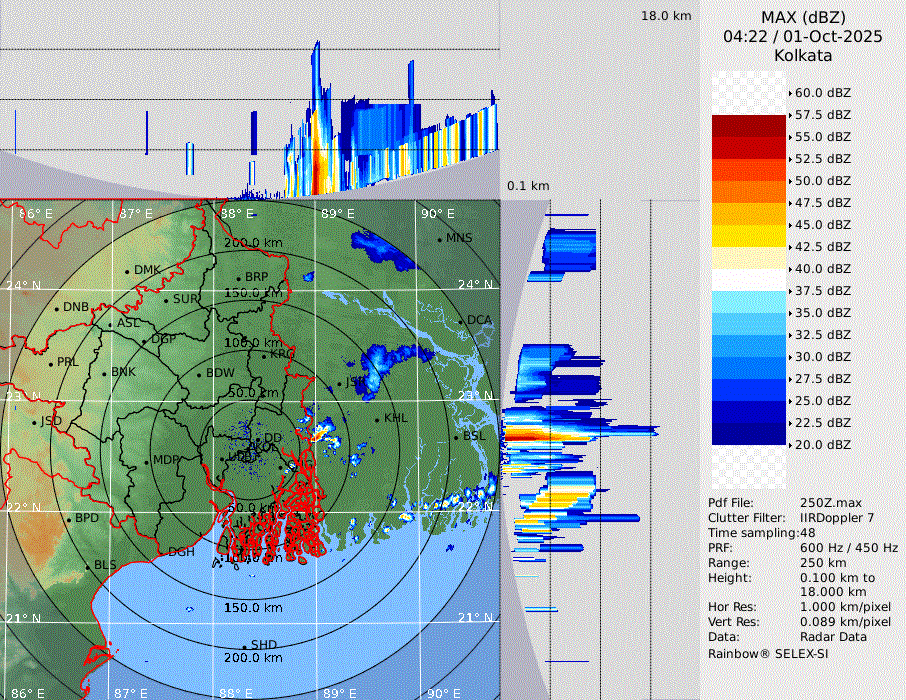Click the white swatch below 40.0 dBZ
Screen dimensions: 906x700
[x=749, y=280]
